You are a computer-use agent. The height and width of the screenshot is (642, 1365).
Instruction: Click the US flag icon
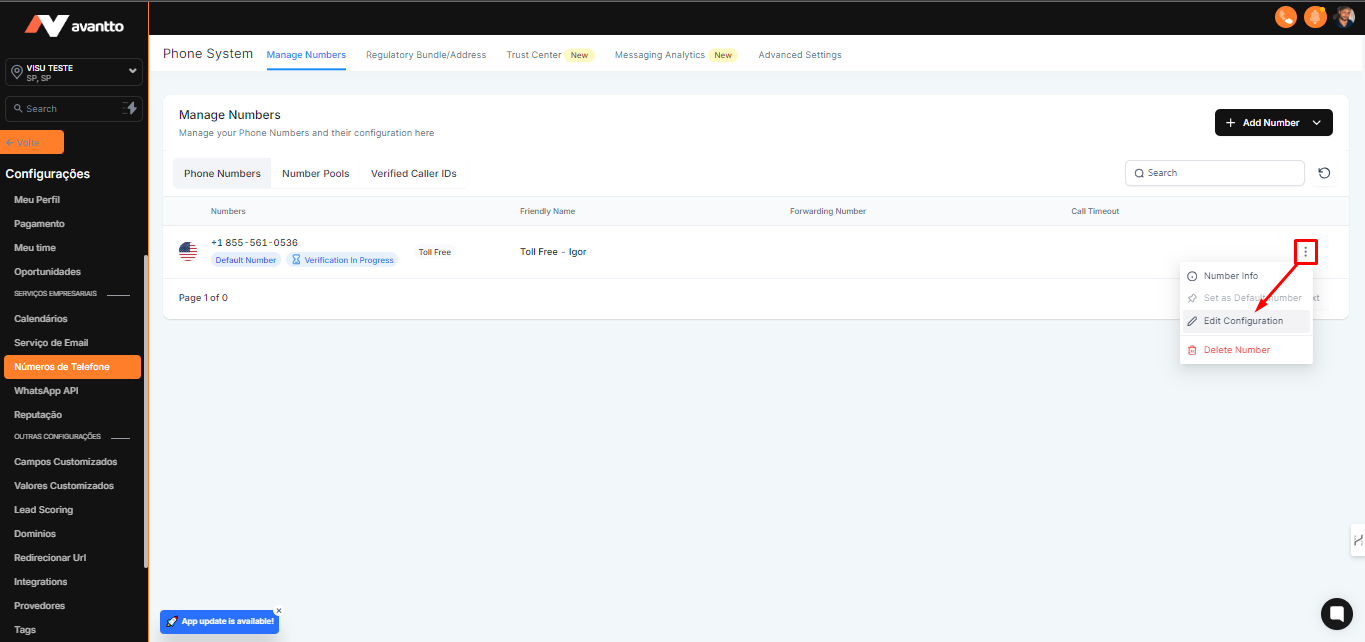[x=188, y=252]
